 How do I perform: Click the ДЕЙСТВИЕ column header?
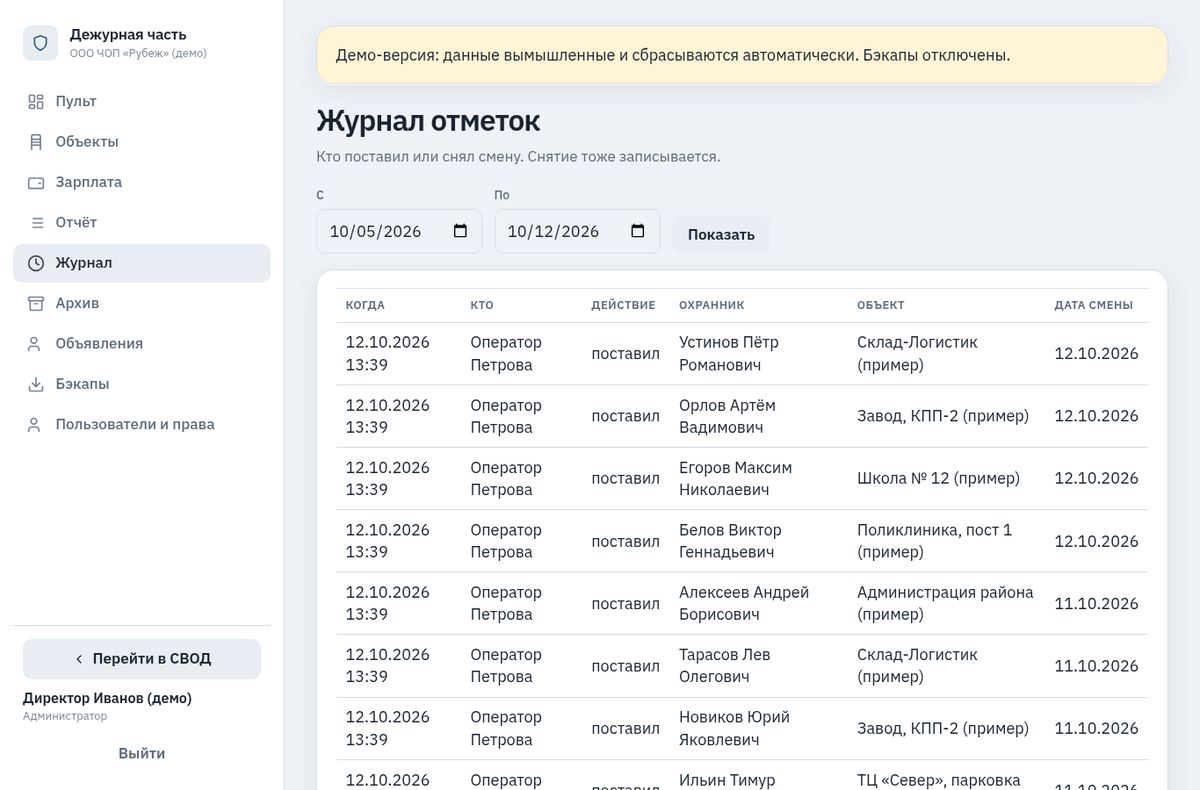click(x=623, y=305)
